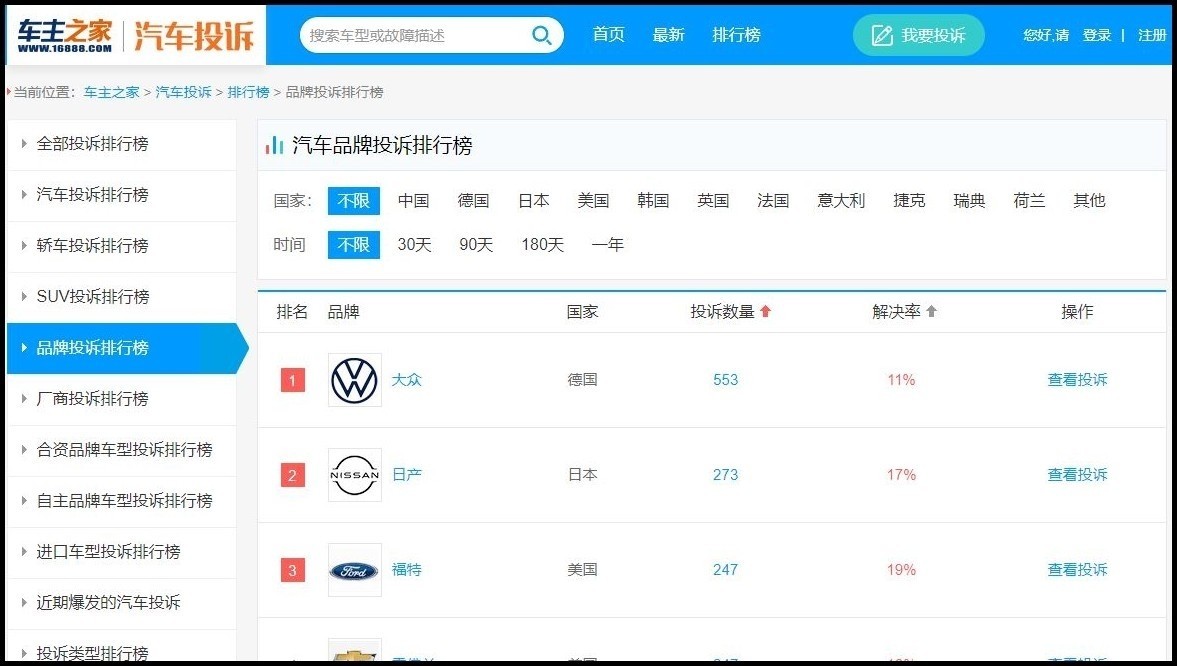Click the pencil icon in 我要投诉

(x=882, y=35)
